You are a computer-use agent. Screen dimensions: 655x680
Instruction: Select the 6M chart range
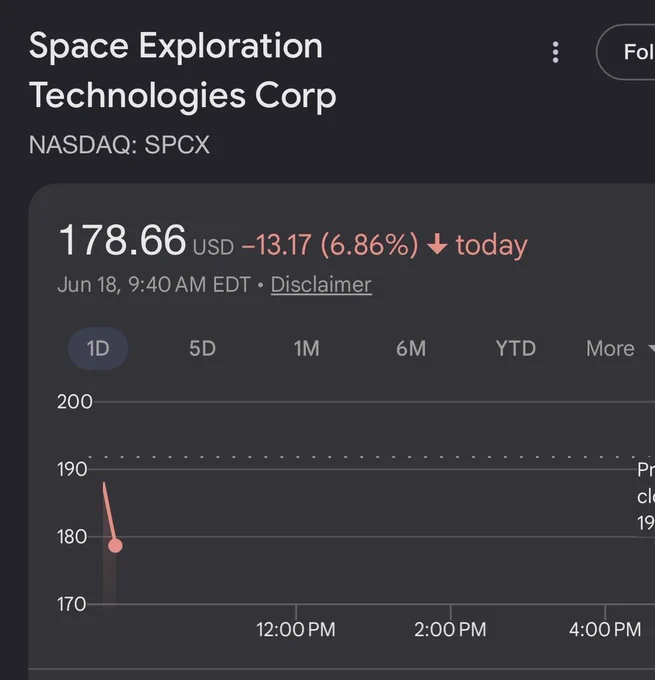coord(411,348)
